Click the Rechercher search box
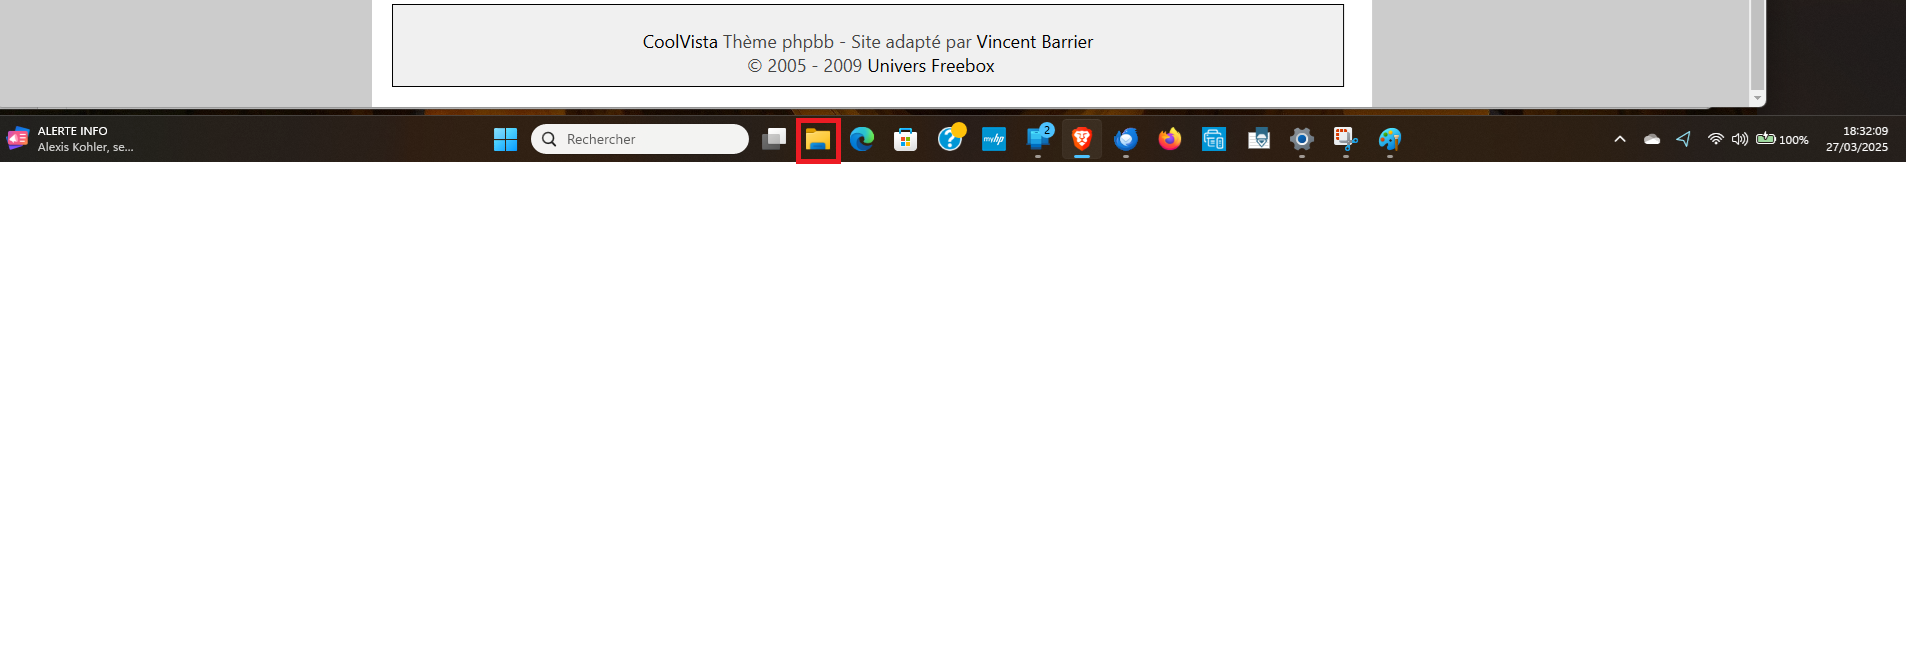The image size is (1906, 648). tap(640, 139)
